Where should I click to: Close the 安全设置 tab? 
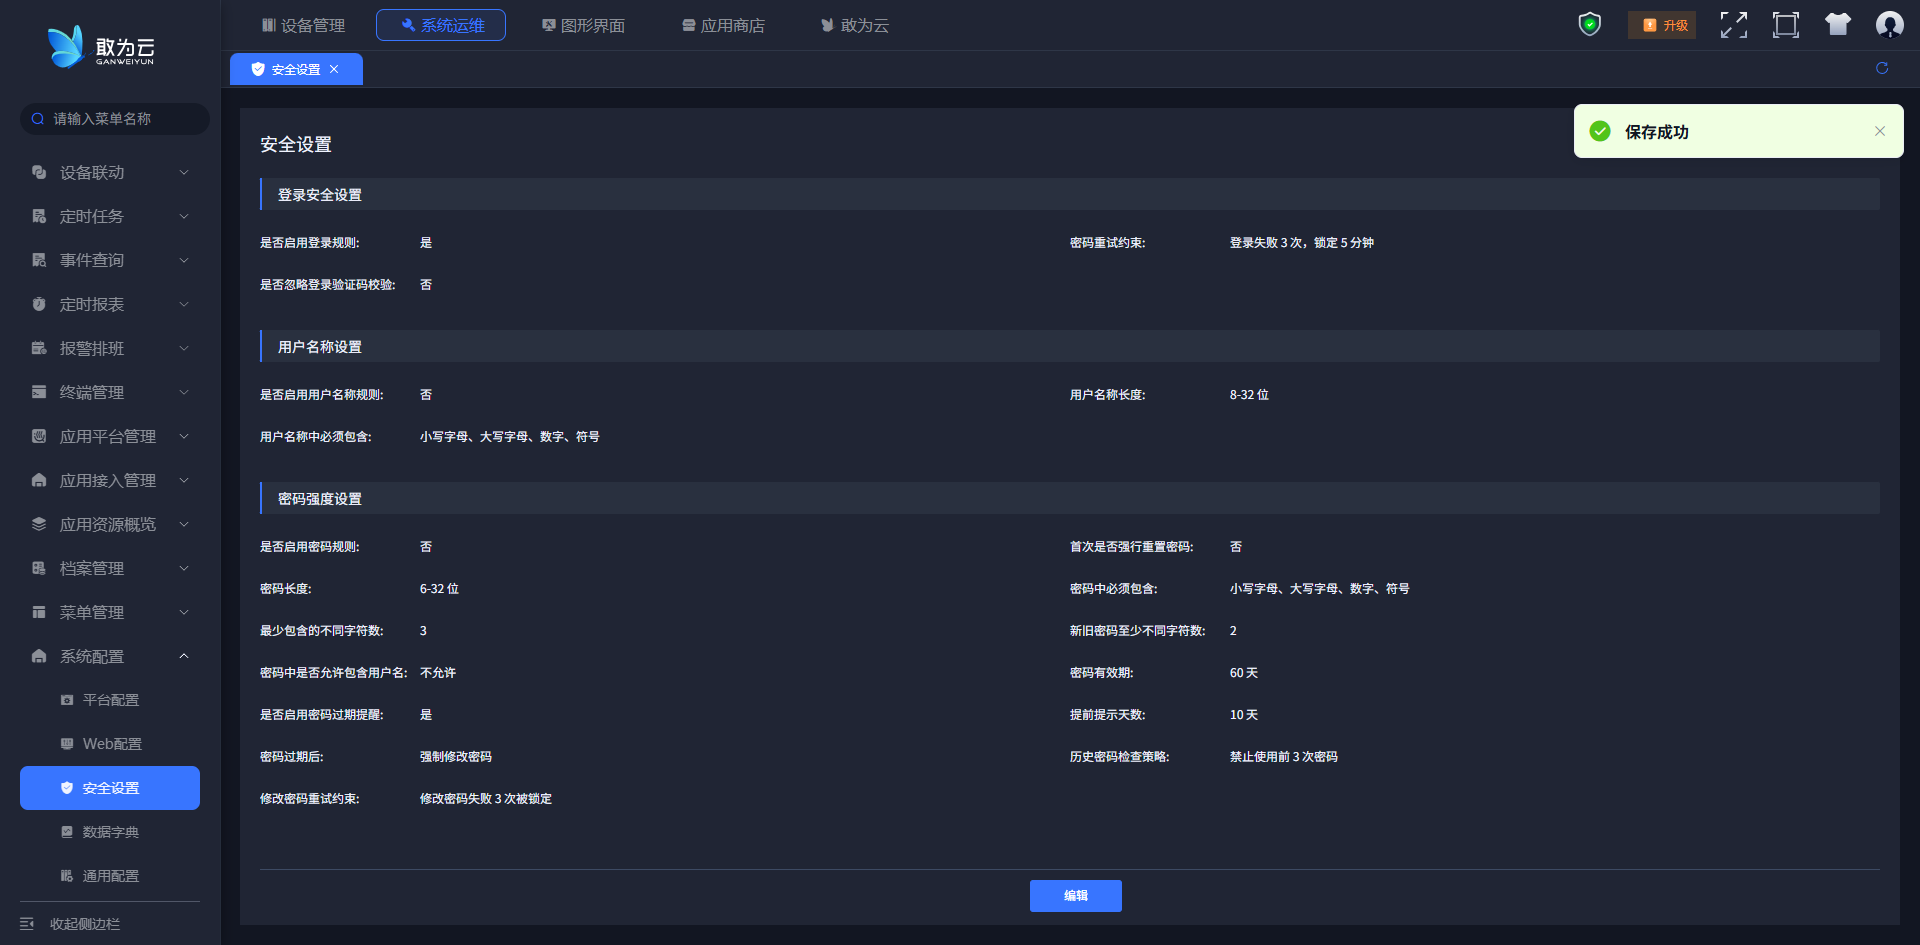pyautogui.click(x=334, y=69)
